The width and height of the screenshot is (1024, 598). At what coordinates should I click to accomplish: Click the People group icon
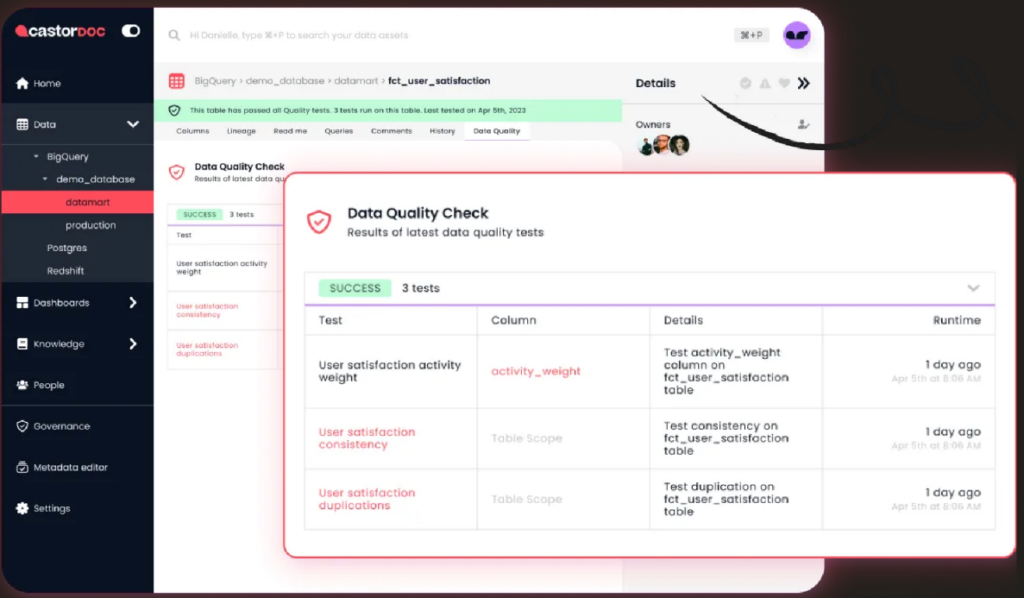22,385
